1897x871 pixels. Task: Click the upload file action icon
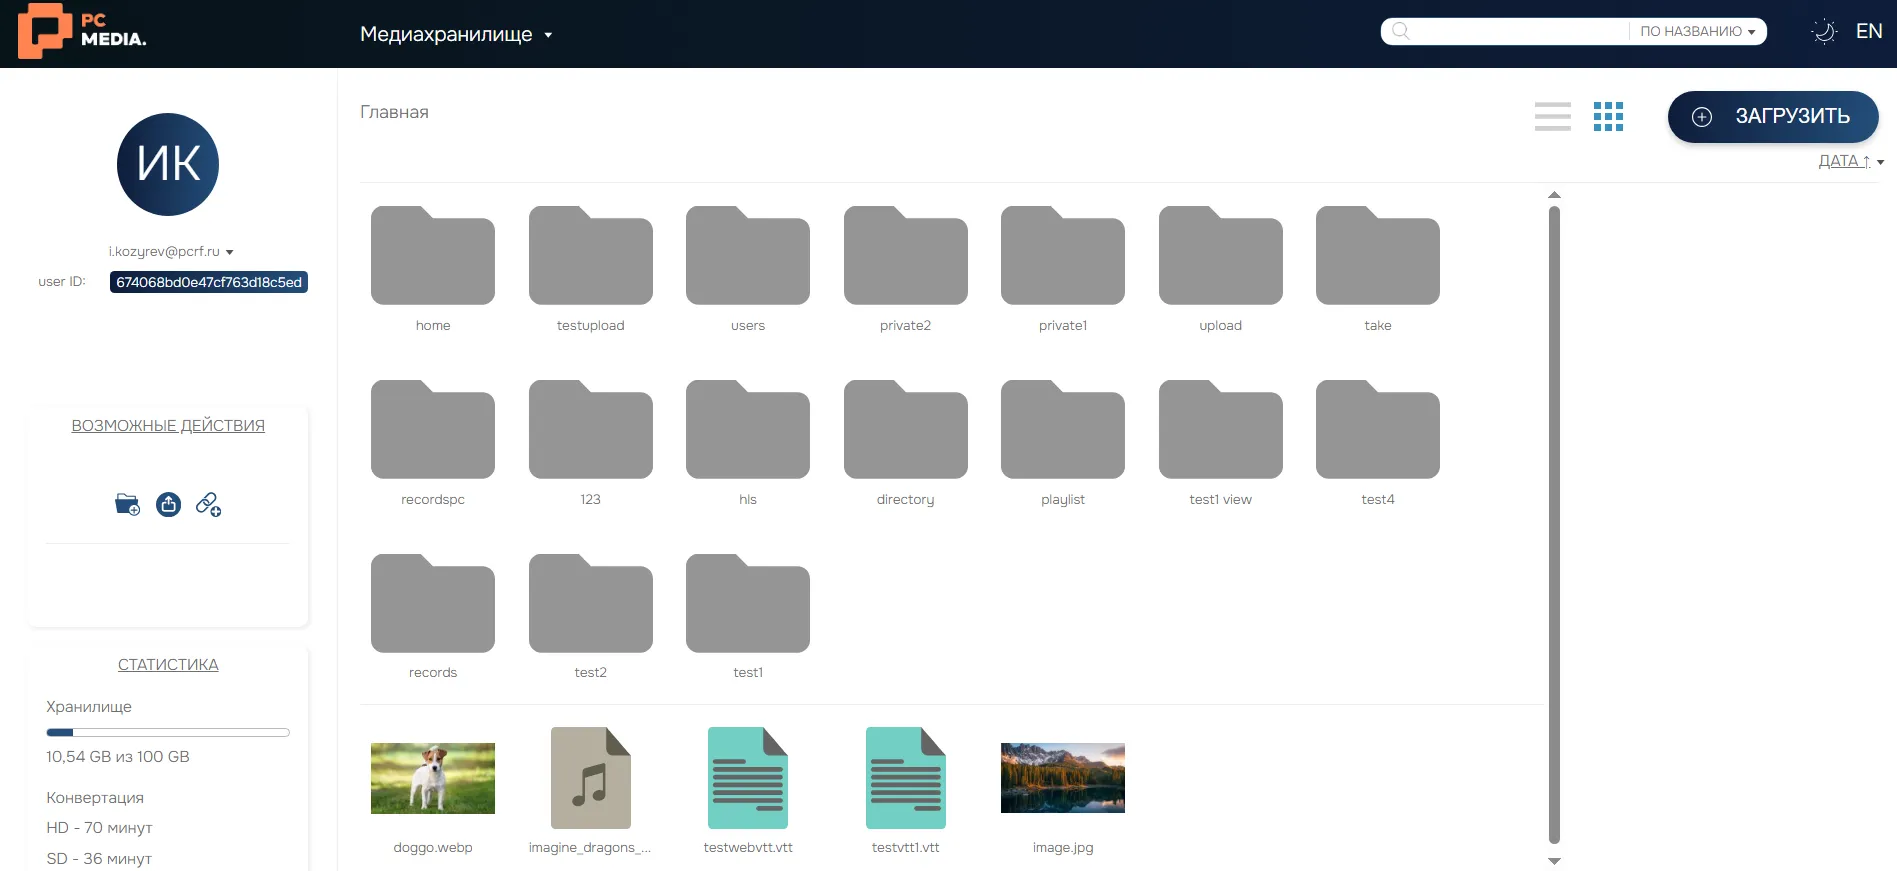click(168, 504)
